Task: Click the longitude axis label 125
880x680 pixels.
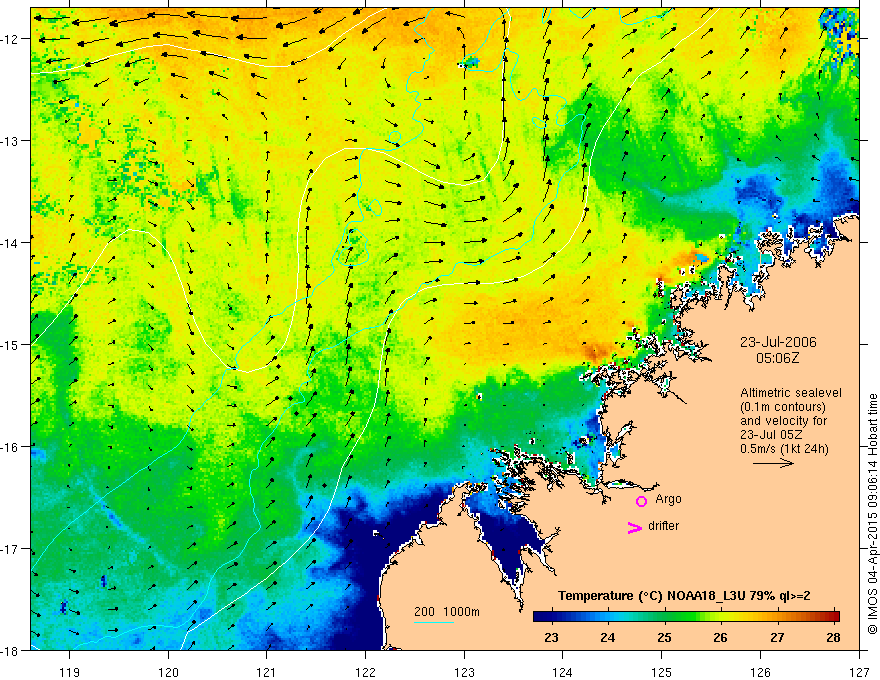Action: (x=662, y=672)
